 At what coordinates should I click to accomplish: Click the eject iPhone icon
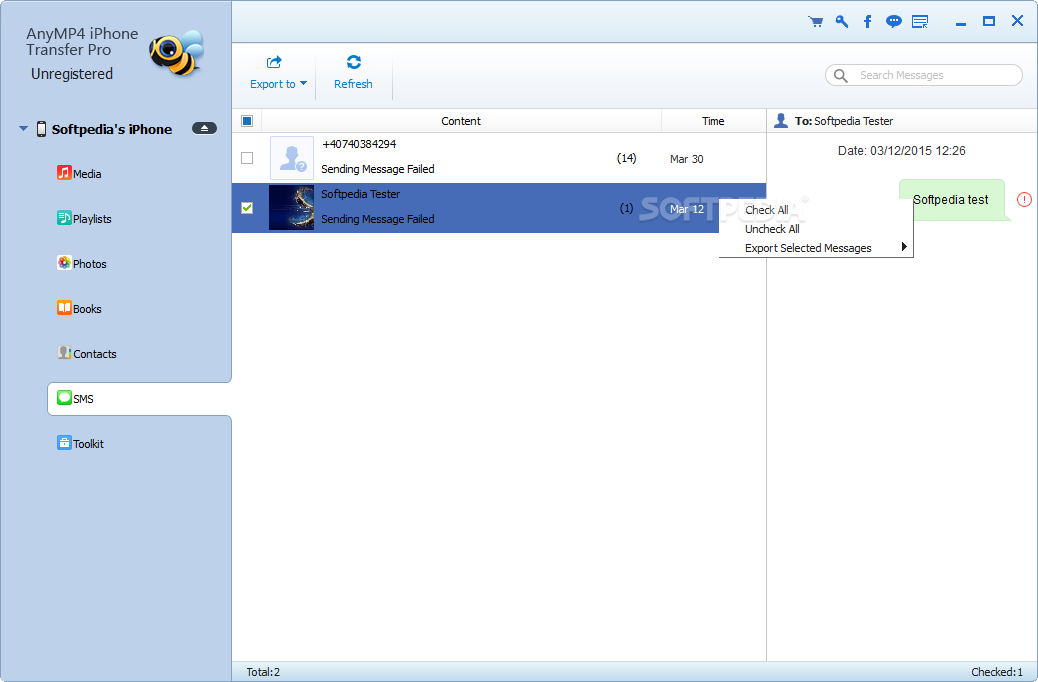click(x=205, y=128)
